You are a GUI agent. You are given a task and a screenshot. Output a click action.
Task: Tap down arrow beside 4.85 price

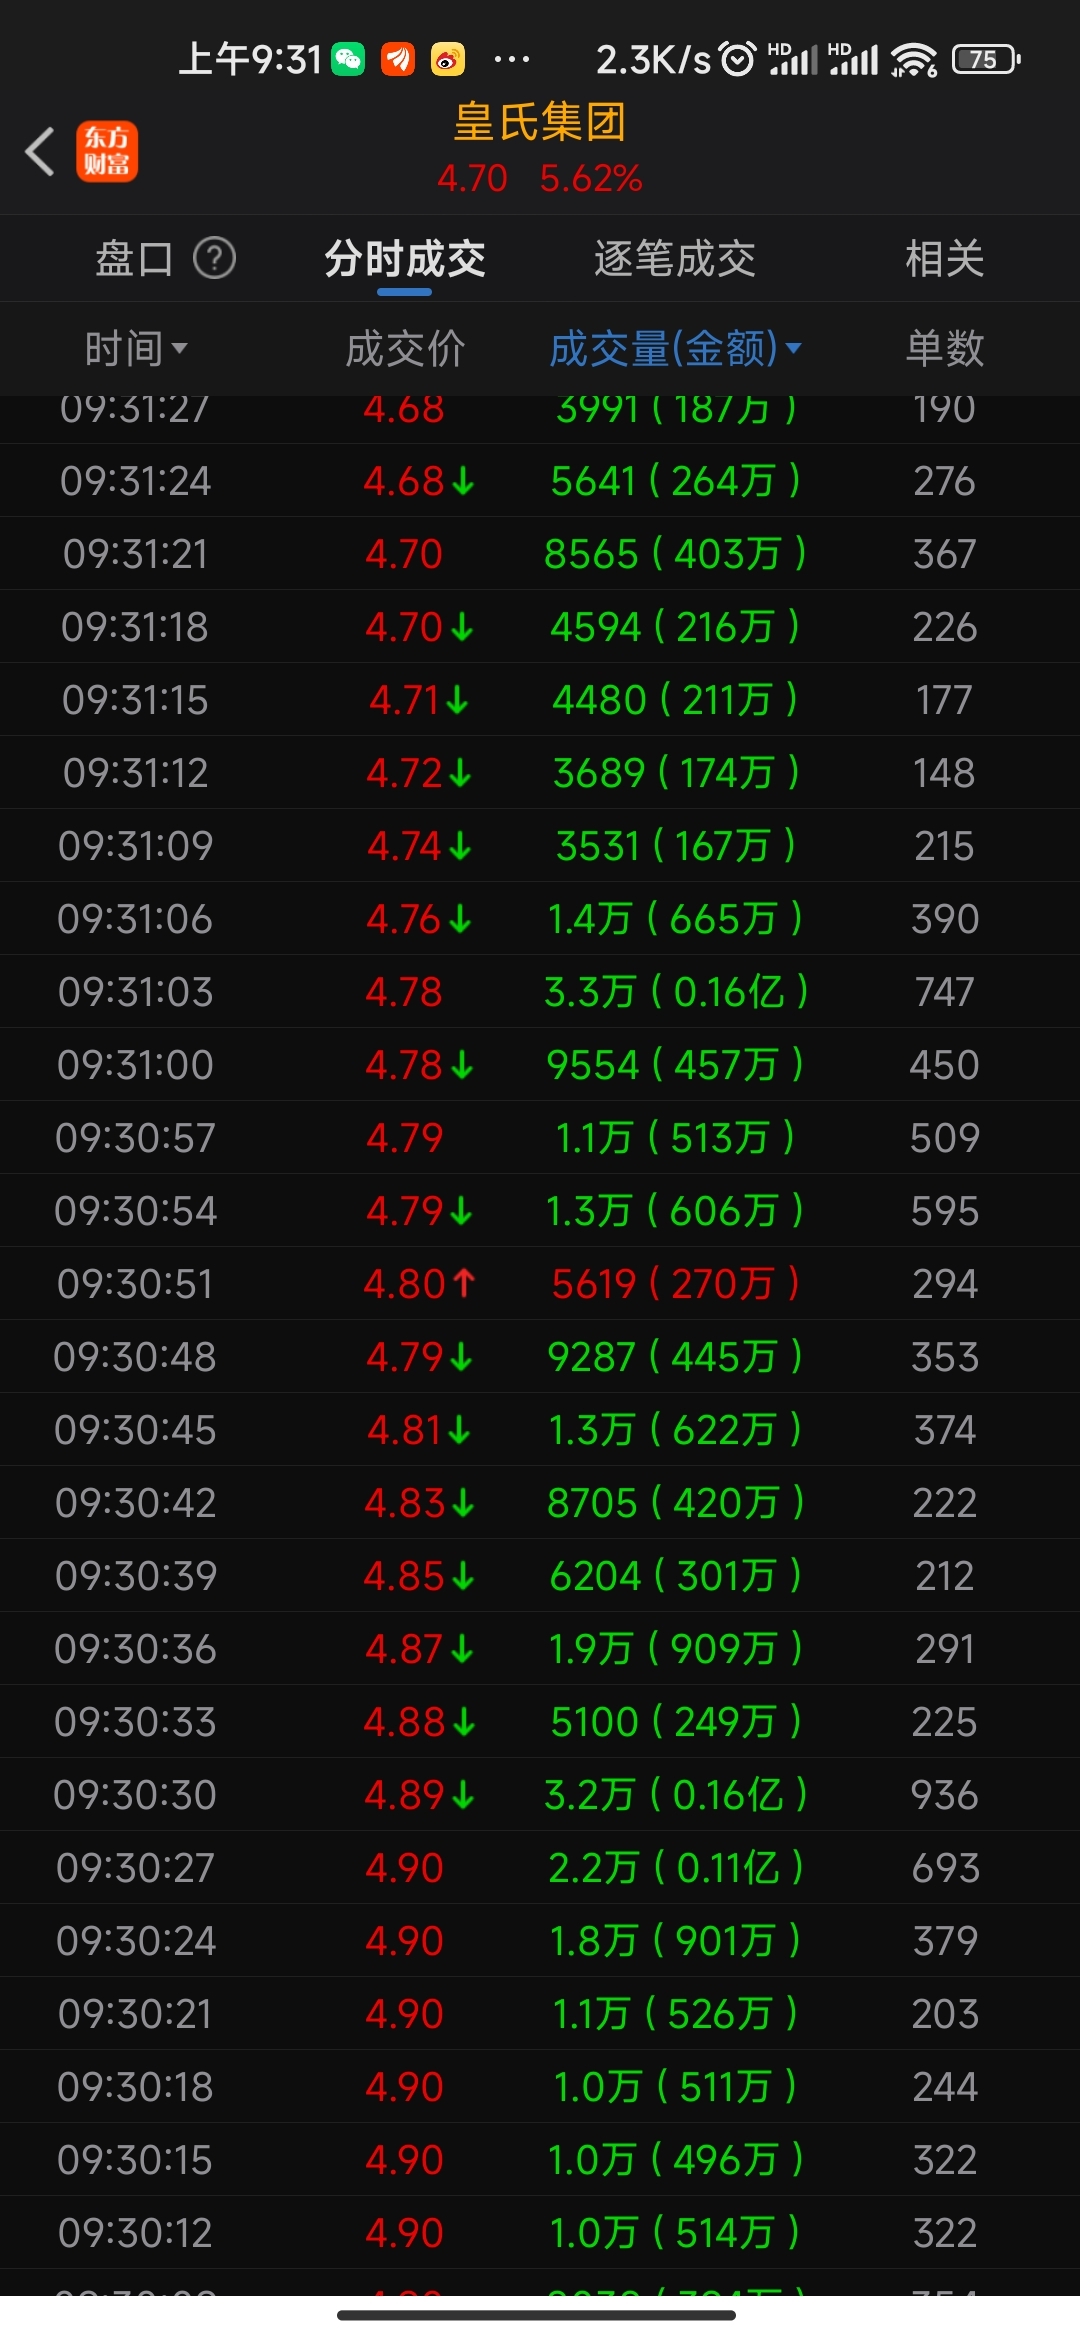pos(462,1577)
